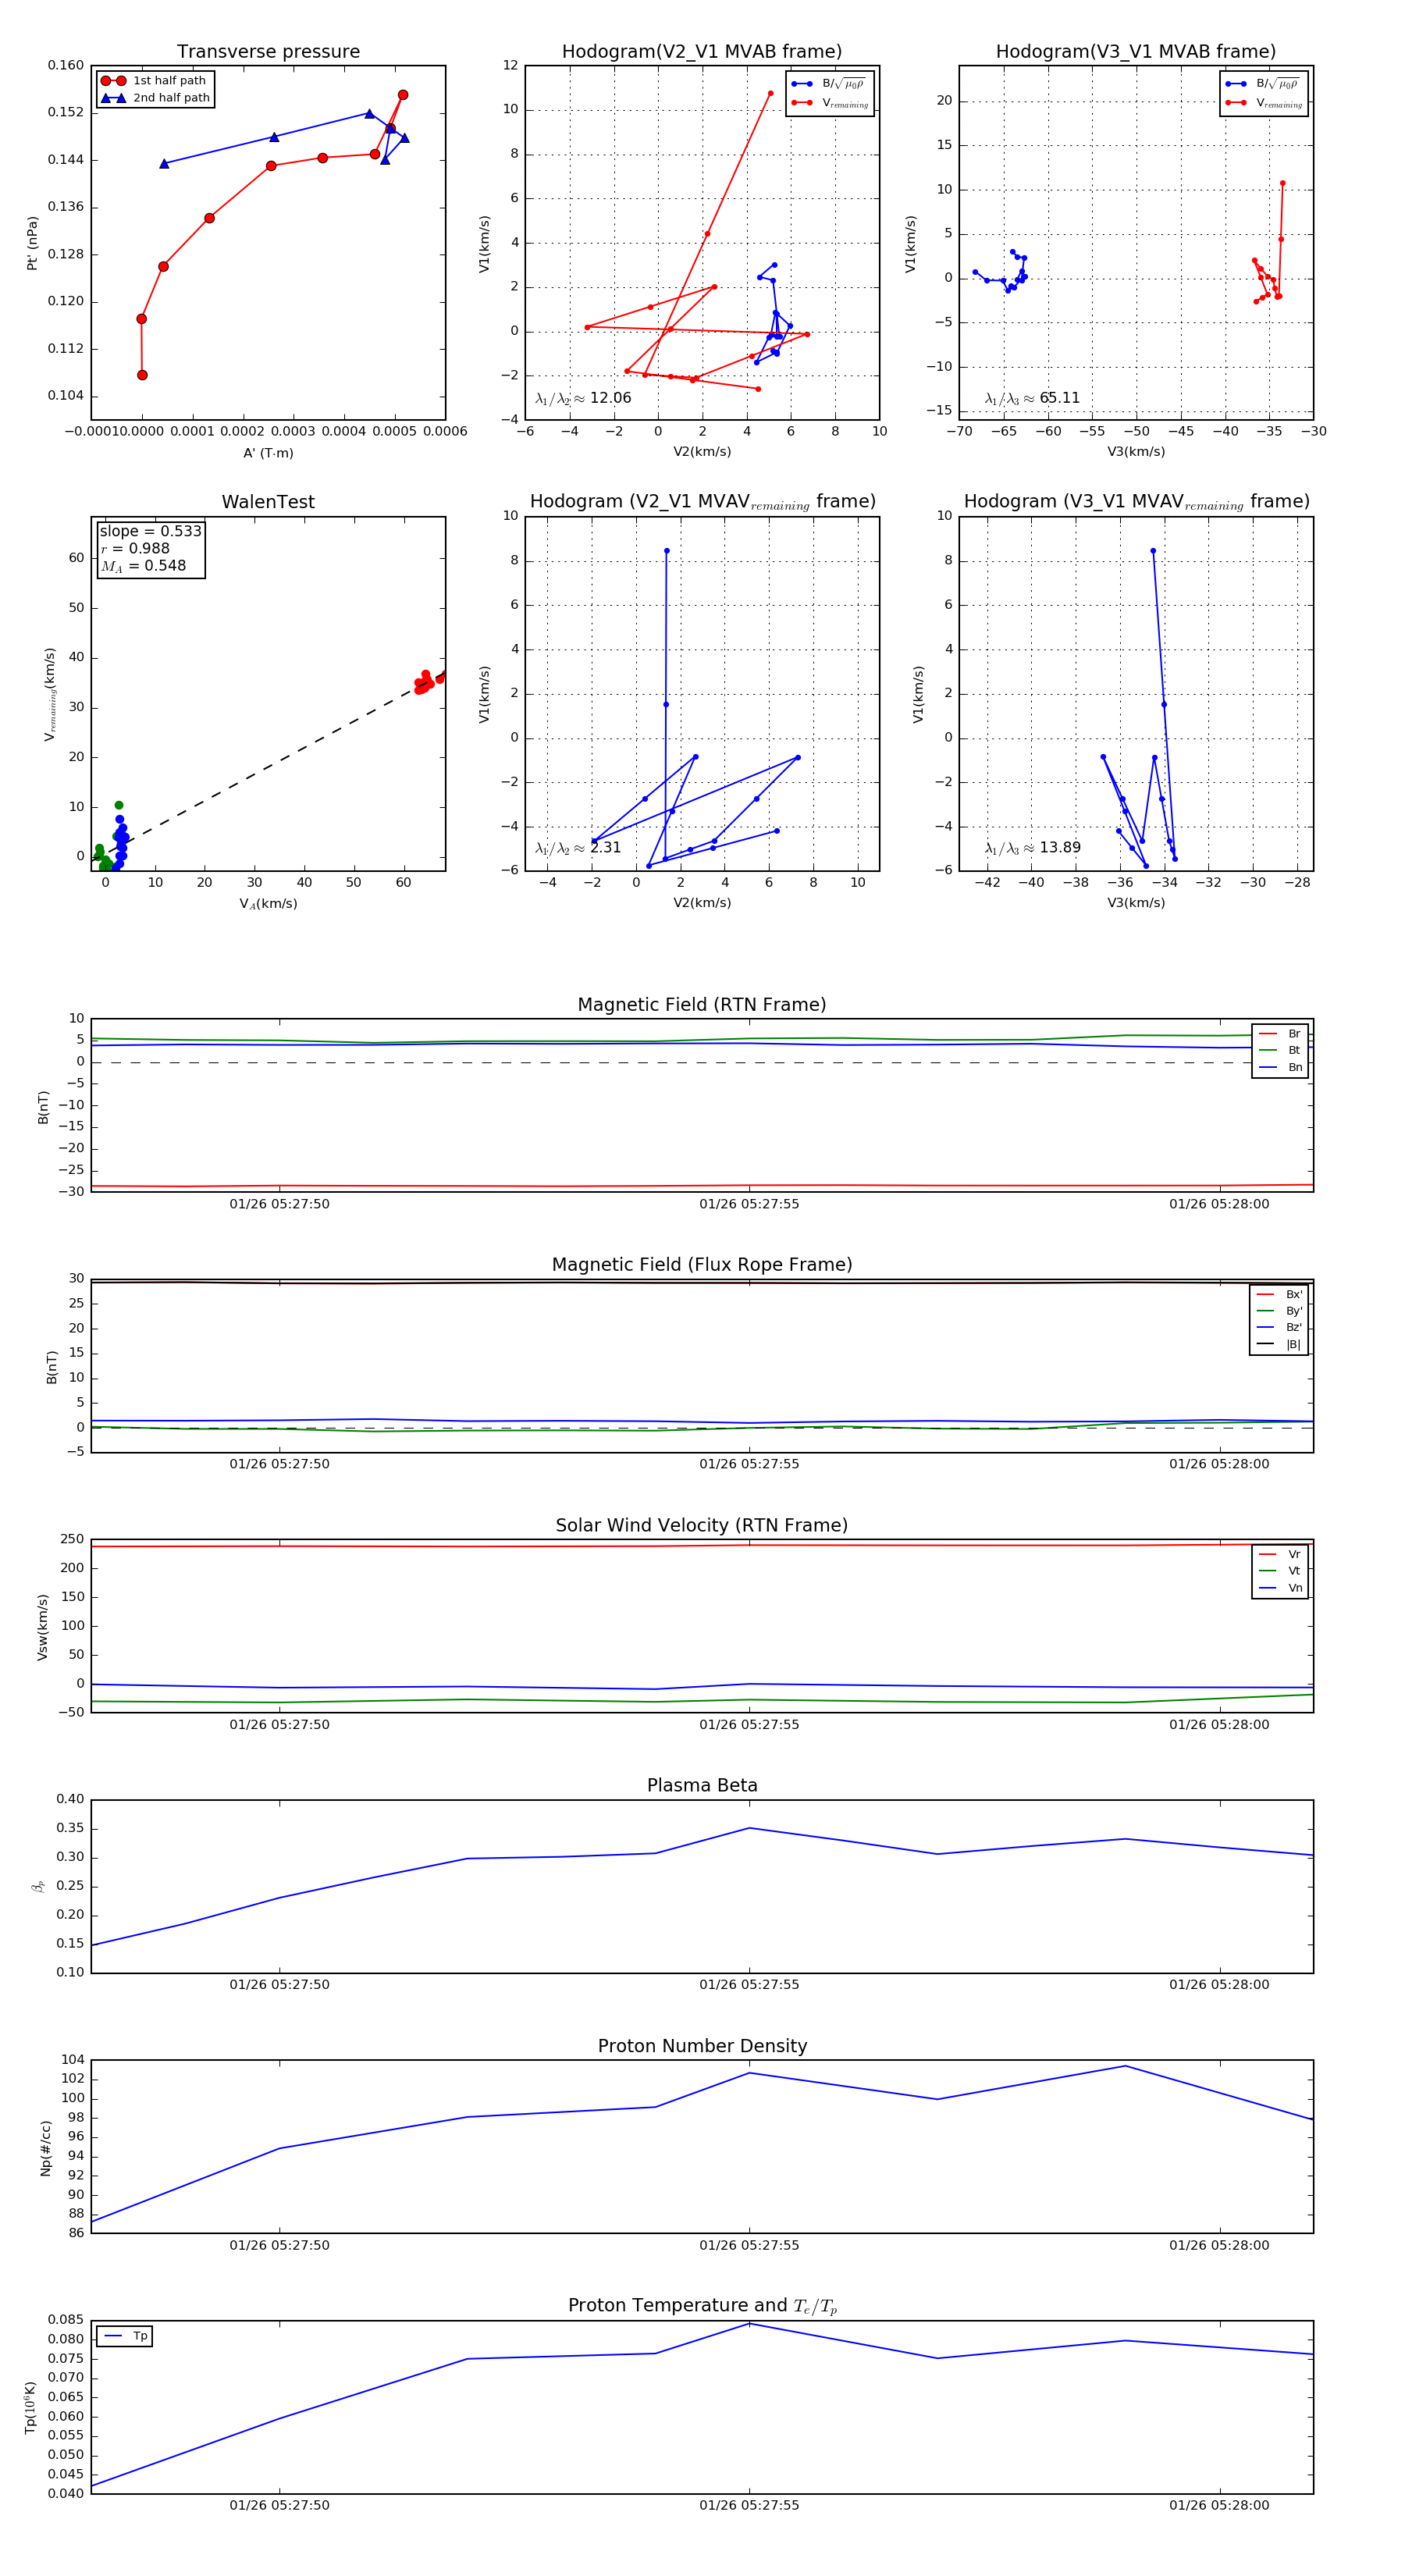Click the By' legend entry
This screenshot has height=2576, width=1405.
[x=1279, y=1311]
